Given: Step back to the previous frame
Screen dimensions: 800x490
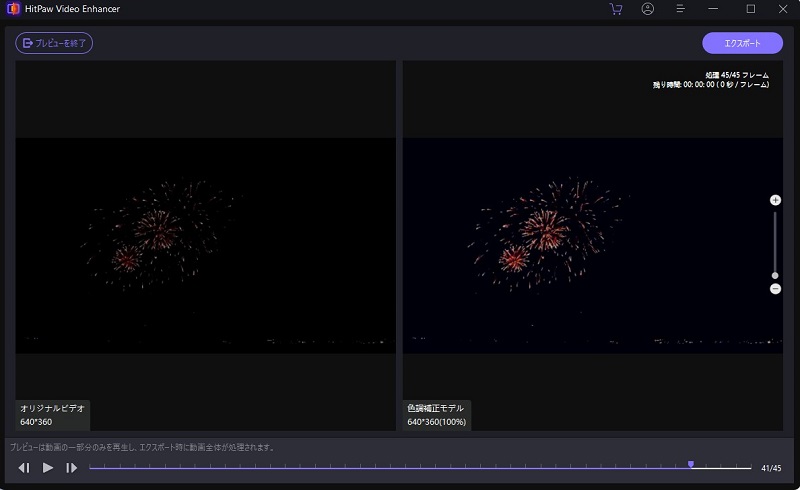Looking at the screenshot, I should click(24, 468).
